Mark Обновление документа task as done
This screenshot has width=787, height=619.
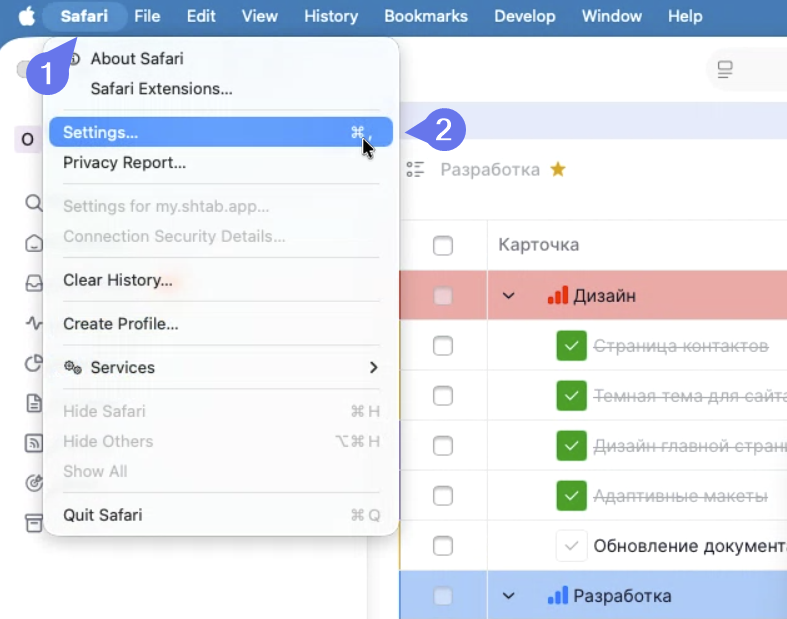click(x=571, y=546)
